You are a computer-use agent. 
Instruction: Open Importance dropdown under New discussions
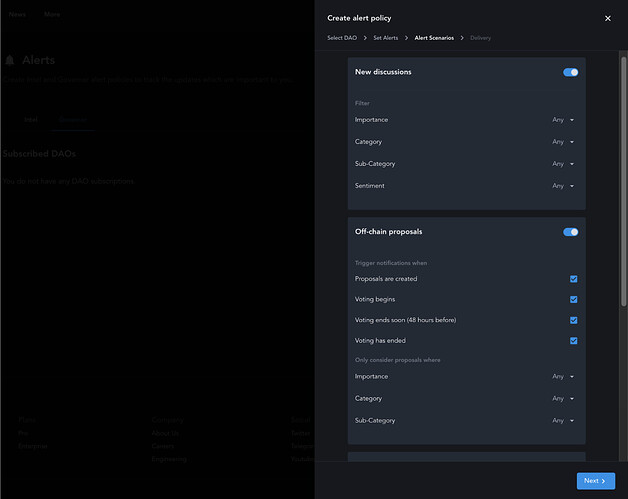click(564, 120)
